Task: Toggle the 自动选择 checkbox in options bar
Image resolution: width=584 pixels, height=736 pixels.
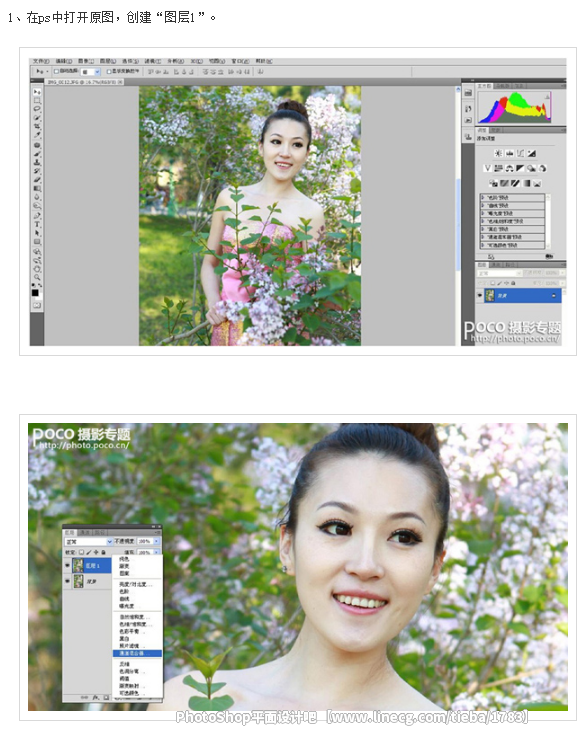Action: click(56, 71)
